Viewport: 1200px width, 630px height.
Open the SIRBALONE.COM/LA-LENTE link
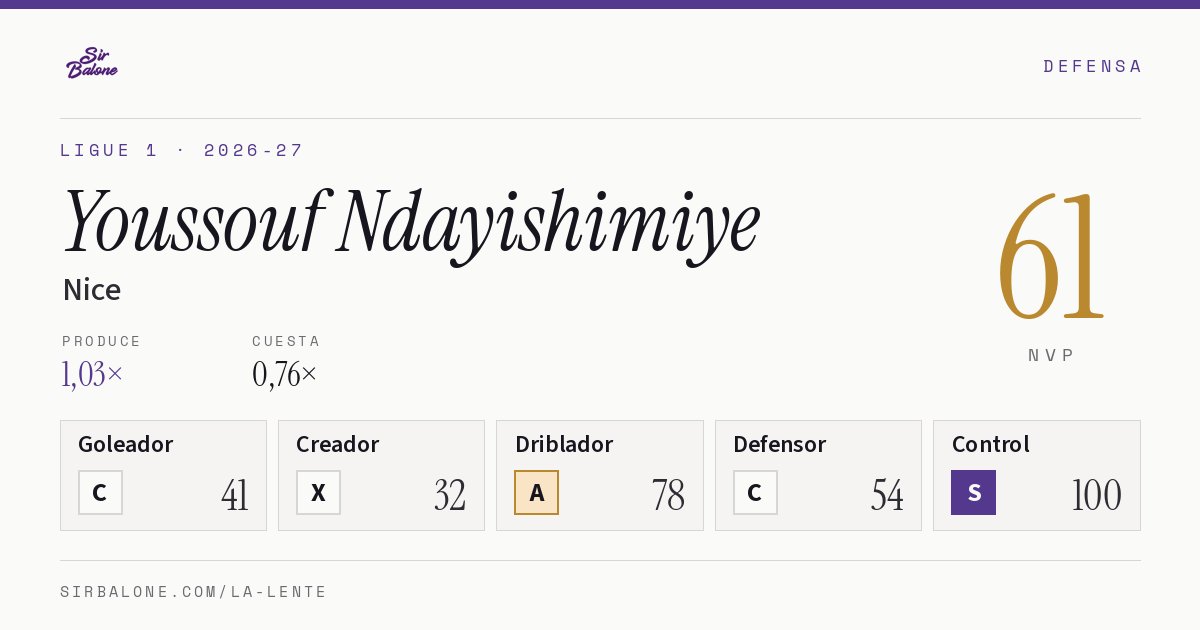point(194,592)
